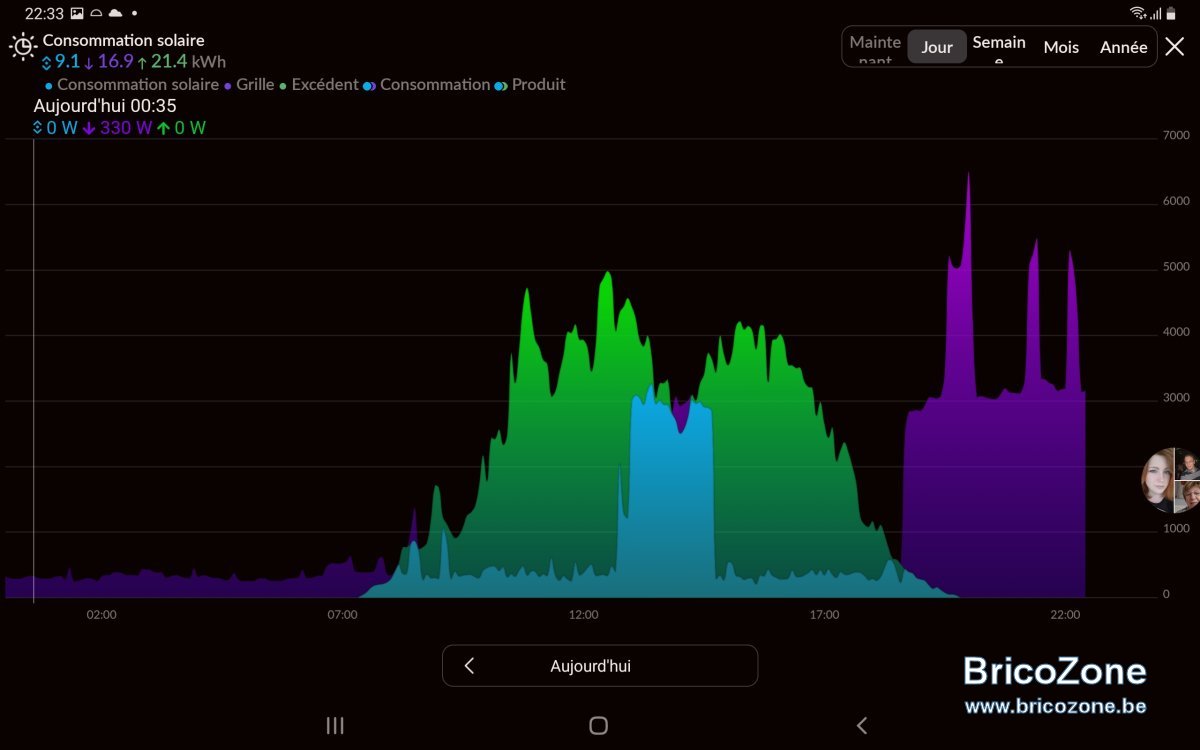Toggle the Excédent legend series
Viewport: 1200px width, 750px height.
(x=319, y=85)
